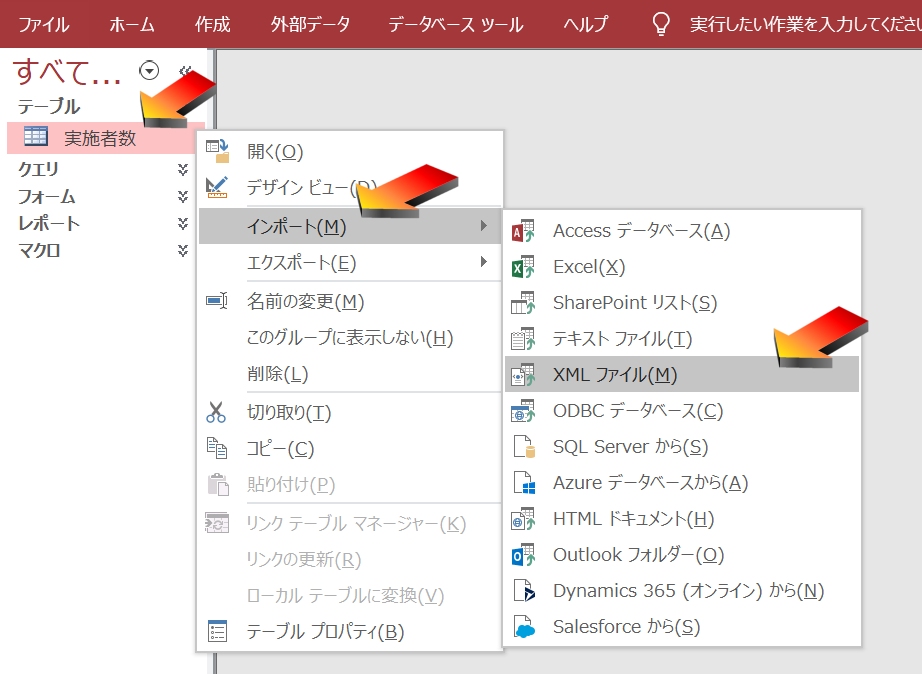Expand the レポート group chevrons

[183, 223]
